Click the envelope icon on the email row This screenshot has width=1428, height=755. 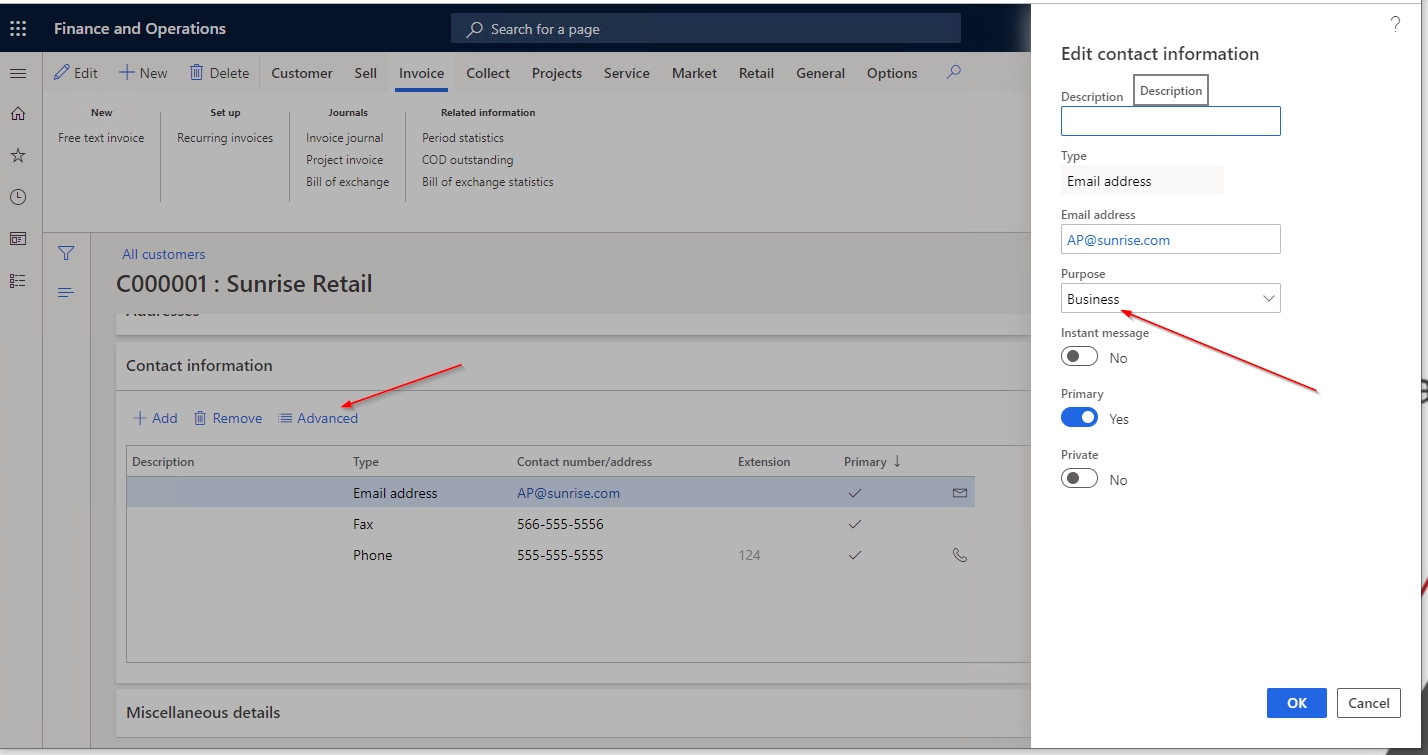959,492
